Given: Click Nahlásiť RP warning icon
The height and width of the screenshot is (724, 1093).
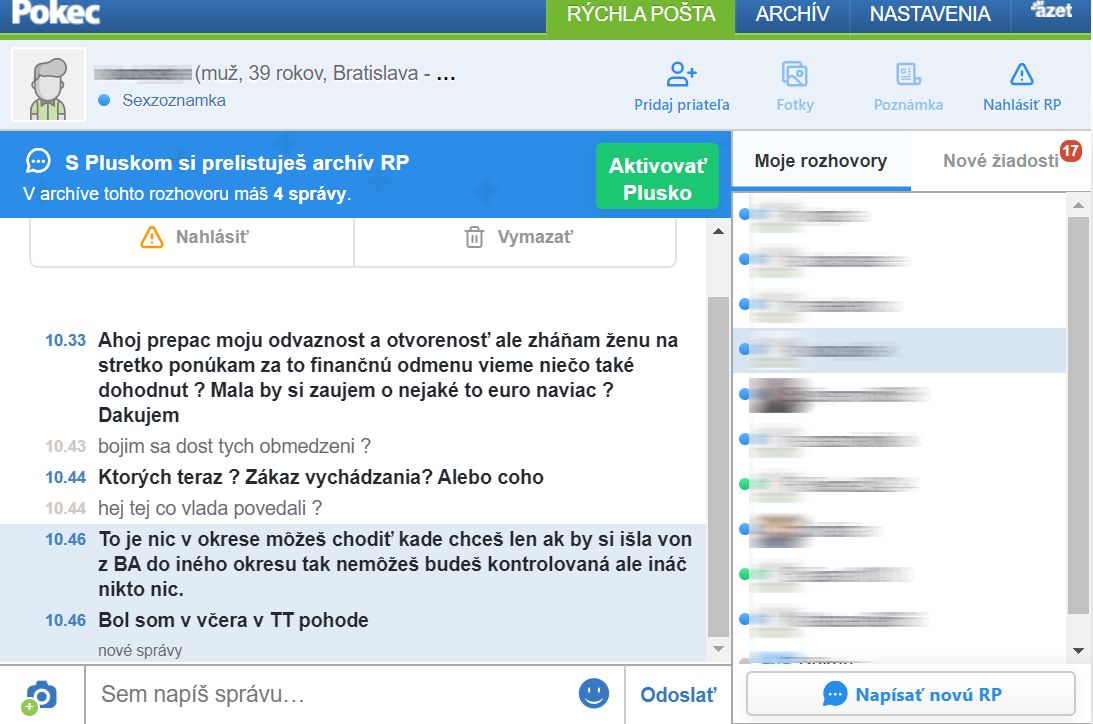Looking at the screenshot, I should (1022, 87).
